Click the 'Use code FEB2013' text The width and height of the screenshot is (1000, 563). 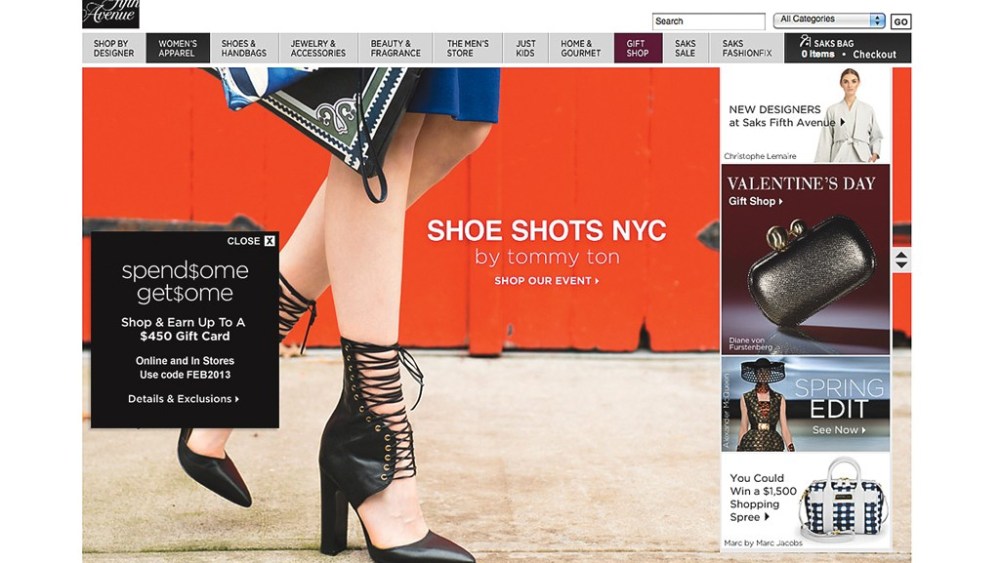pos(185,375)
